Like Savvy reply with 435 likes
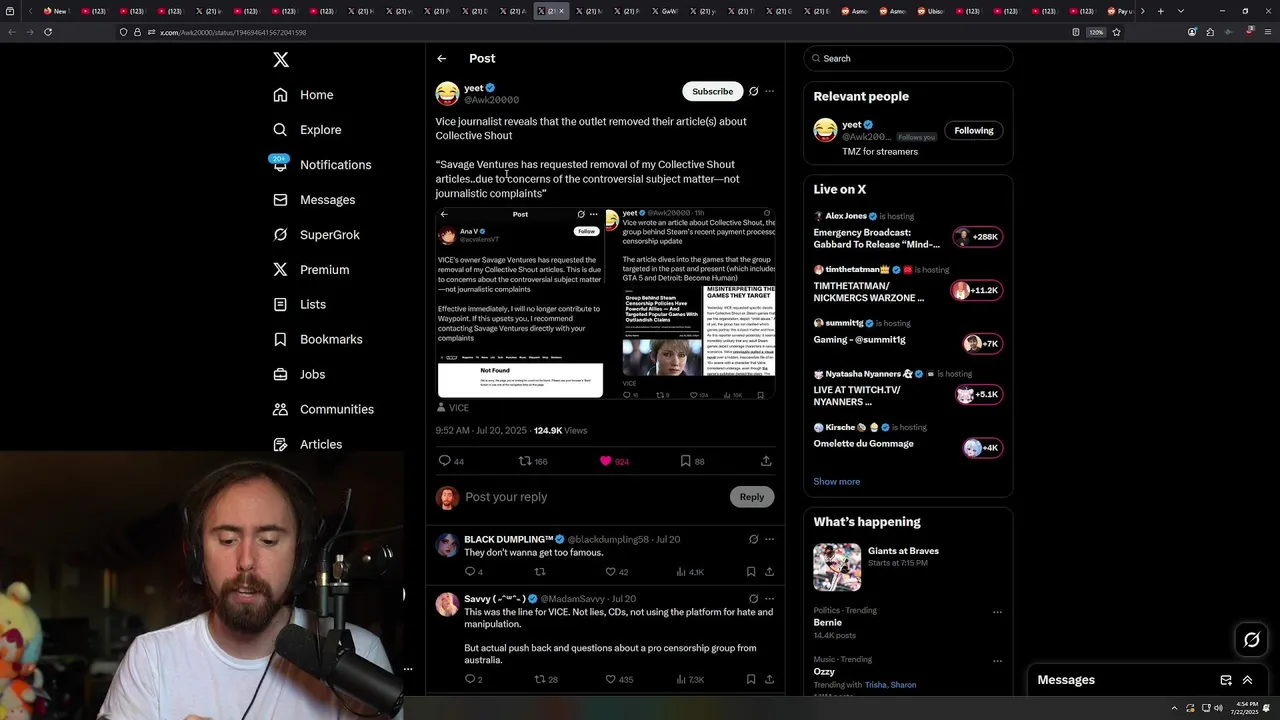Viewport: 1280px width, 720px height. (x=610, y=680)
